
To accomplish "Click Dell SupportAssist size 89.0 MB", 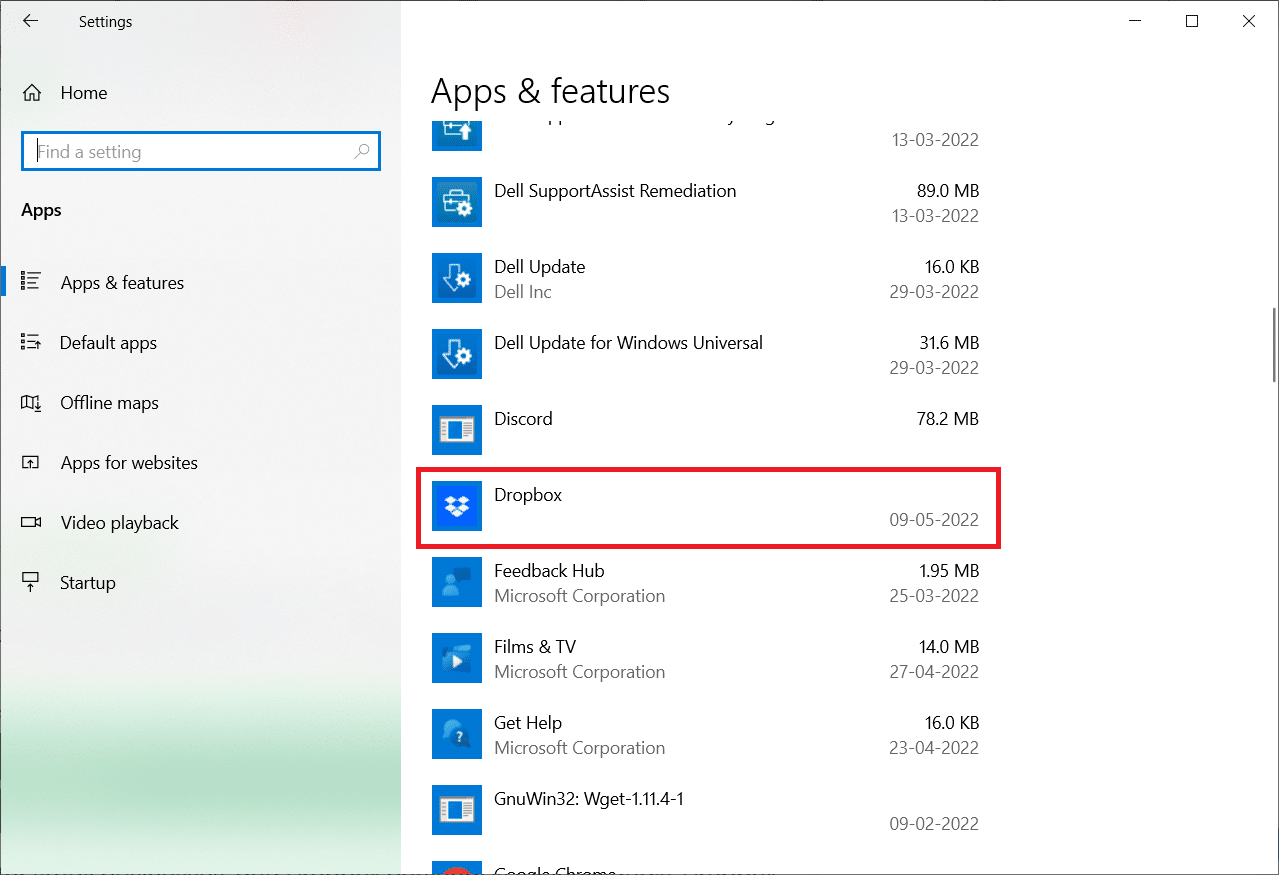I will [948, 191].
